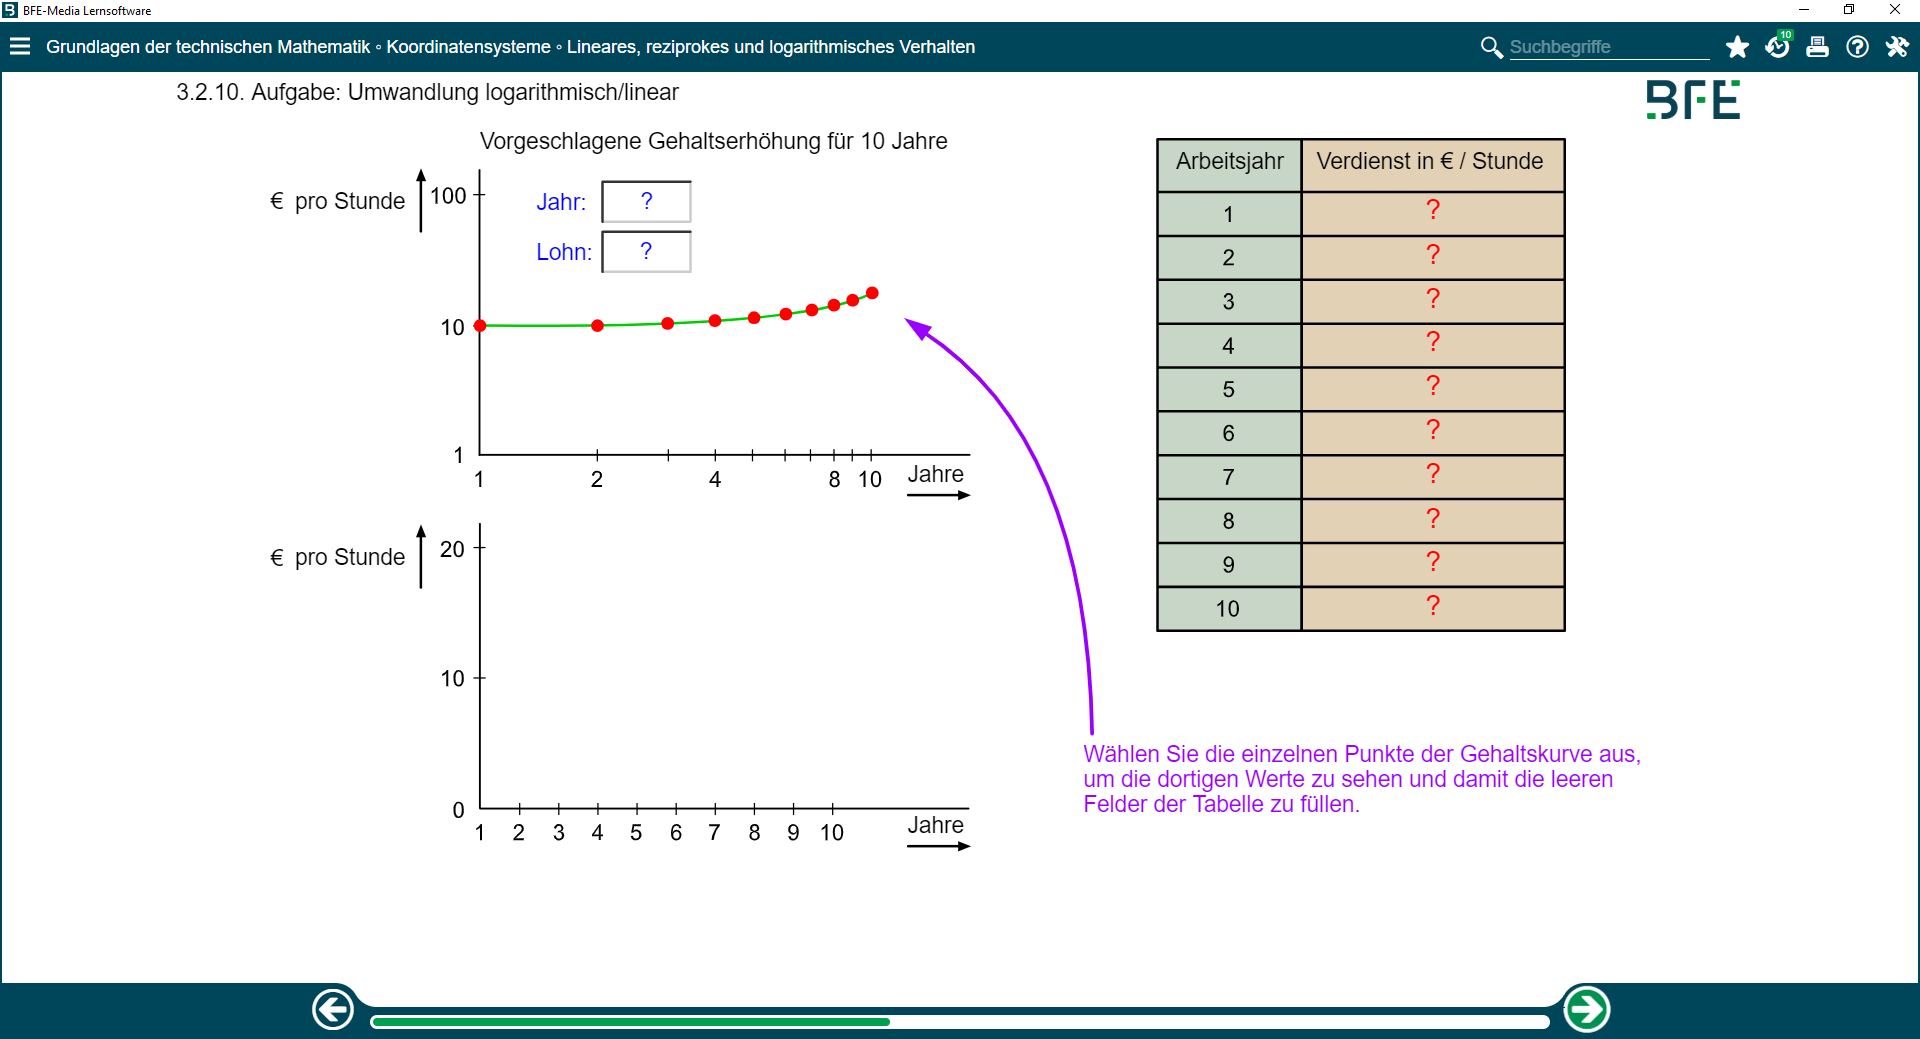The width and height of the screenshot is (1920, 1039).
Task: Open the history clock icon
Action: [x=1777, y=47]
